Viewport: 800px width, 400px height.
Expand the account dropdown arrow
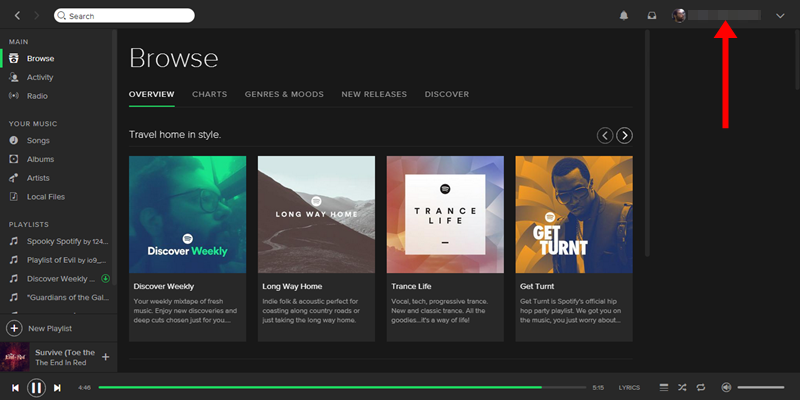(x=780, y=16)
